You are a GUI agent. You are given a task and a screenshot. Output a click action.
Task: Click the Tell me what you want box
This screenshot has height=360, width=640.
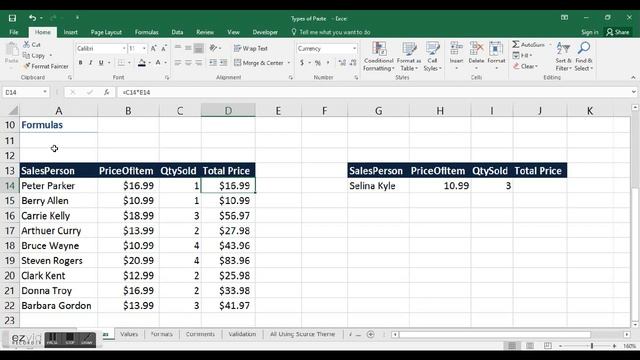pos(331,32)
